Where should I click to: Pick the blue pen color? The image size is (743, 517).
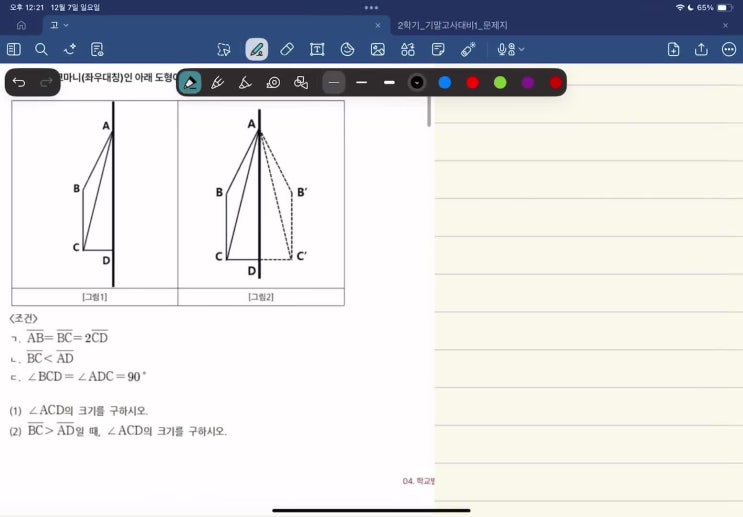tap(445, 82)
